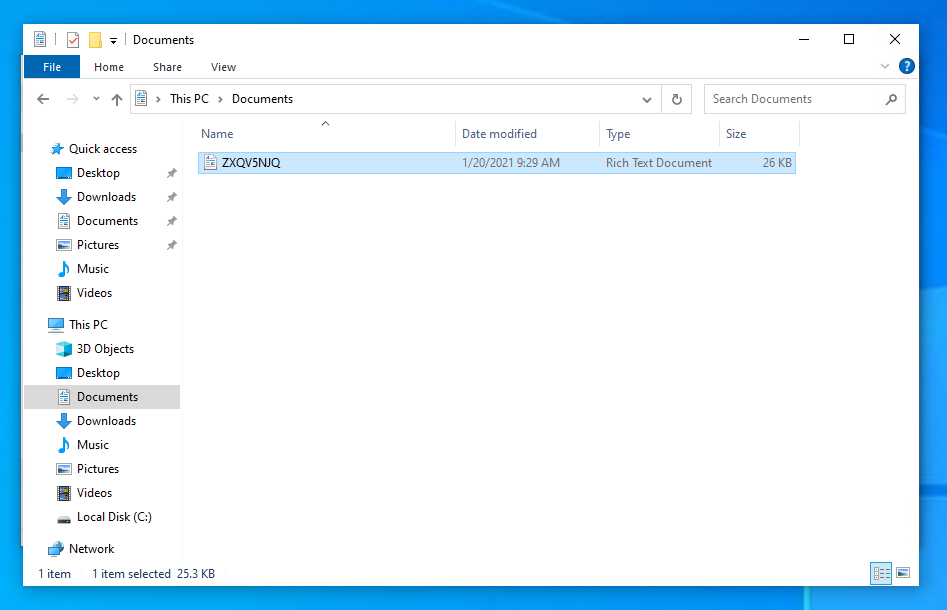The image size is (947, 610).
Task: Click the 1/20/2021 9:29 AM date cell
Action: point(511,163)
